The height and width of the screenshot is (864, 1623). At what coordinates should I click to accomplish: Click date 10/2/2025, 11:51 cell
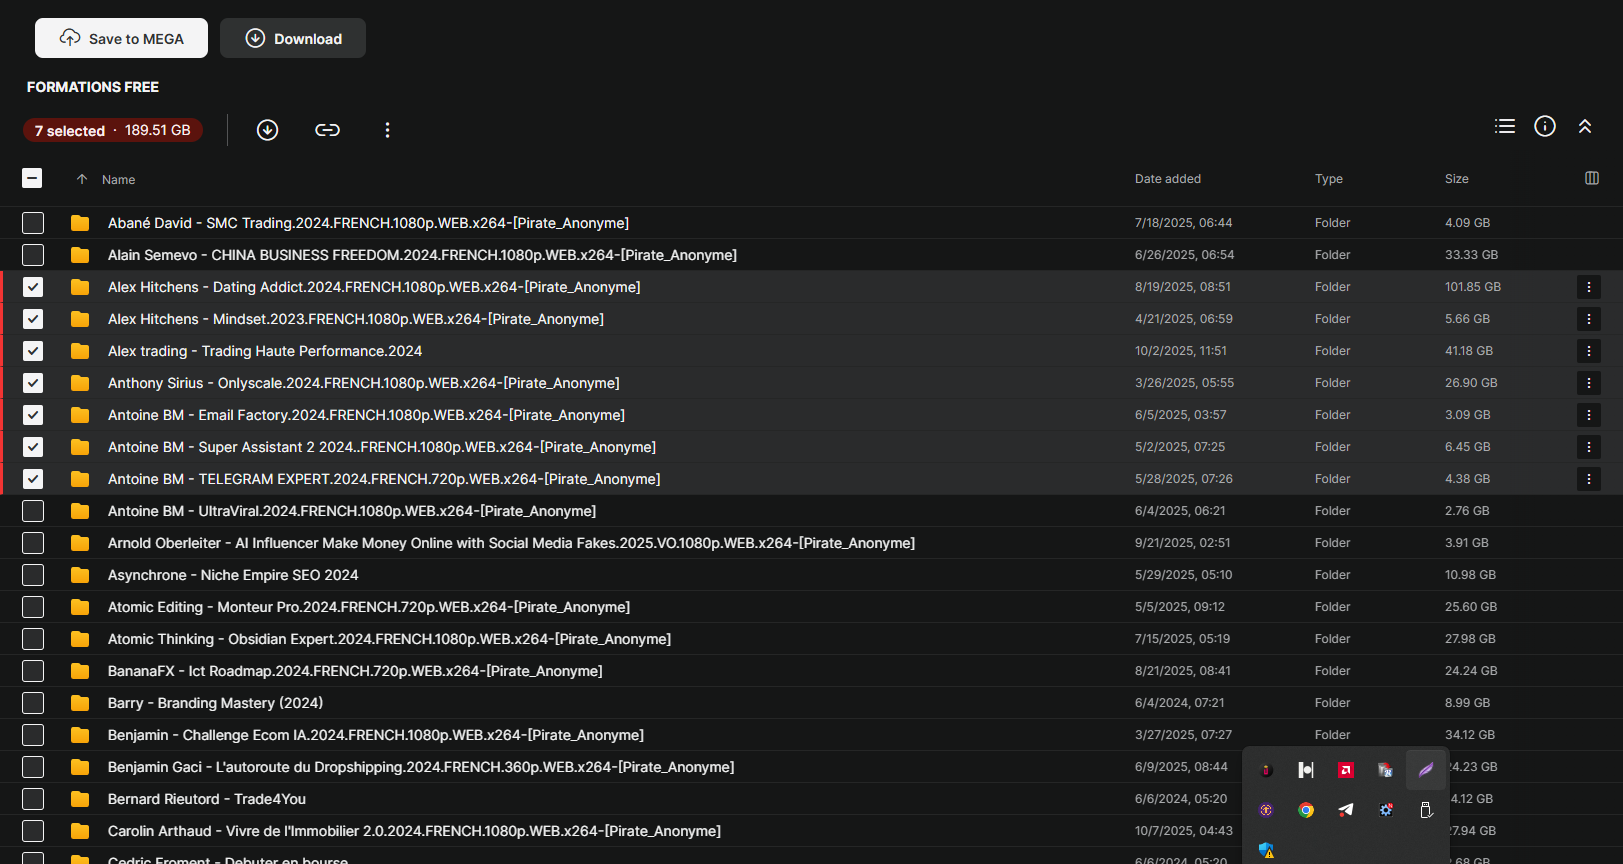pyautogui.click(x=1180, y=351)
